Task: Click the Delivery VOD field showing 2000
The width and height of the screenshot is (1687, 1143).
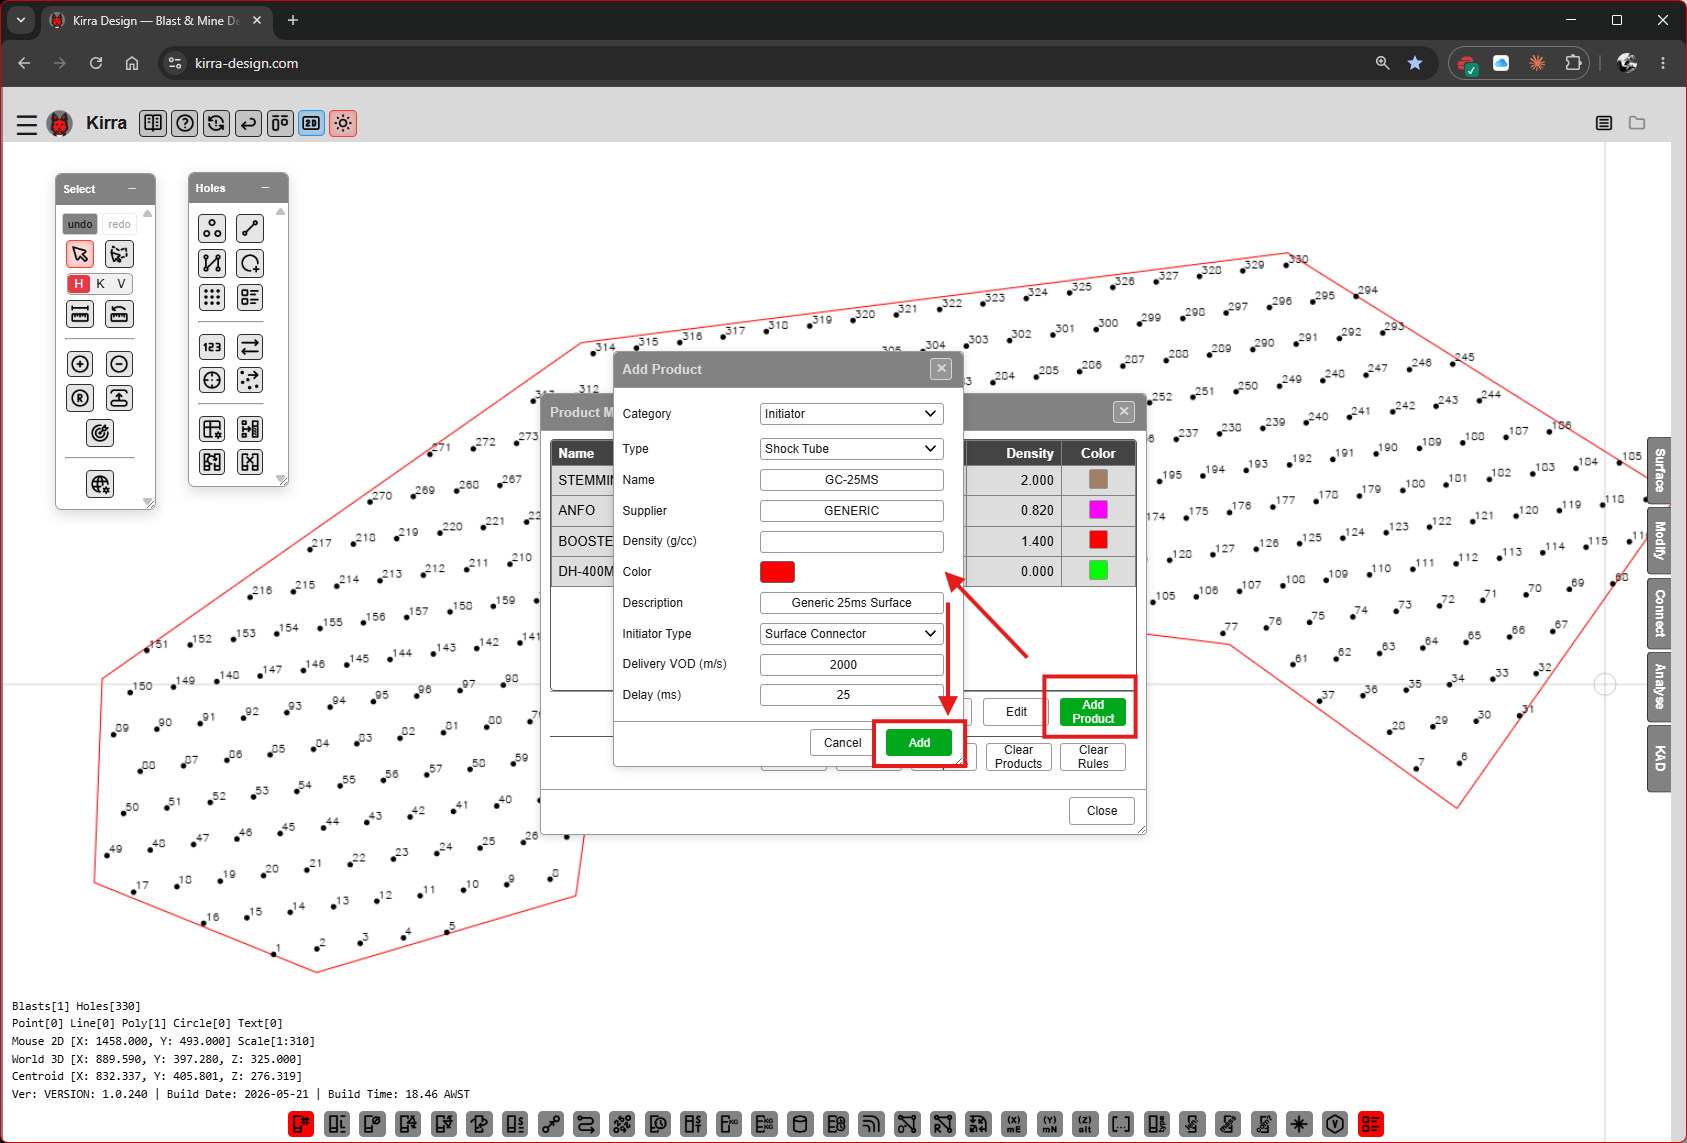Action: (851, 665)
